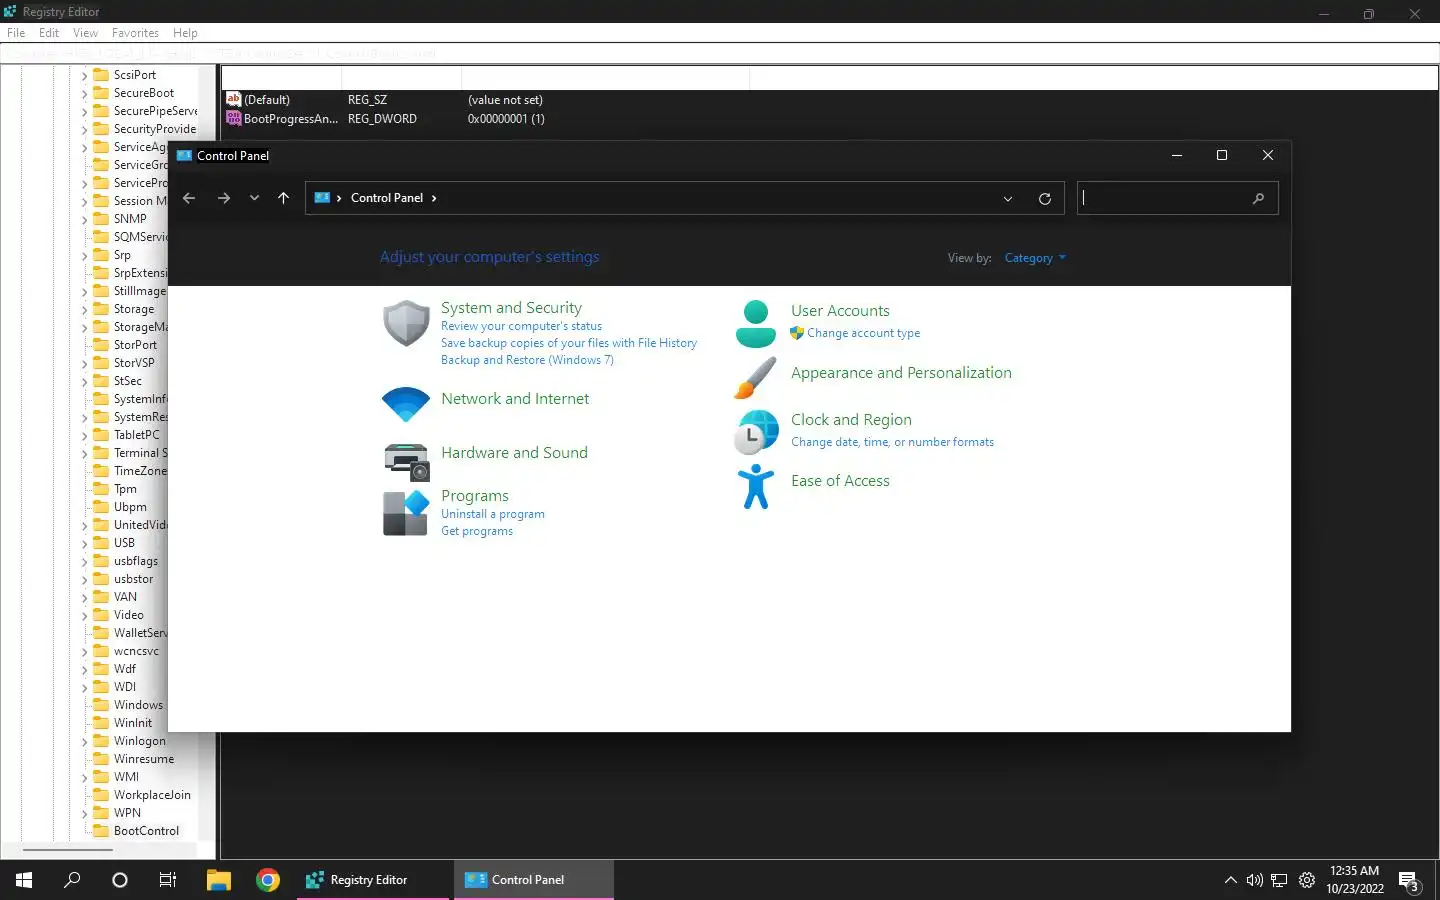1440x900 pixels.
Task: Open the Registry Editor Favorites menu
Action: [x=135, y=33]
